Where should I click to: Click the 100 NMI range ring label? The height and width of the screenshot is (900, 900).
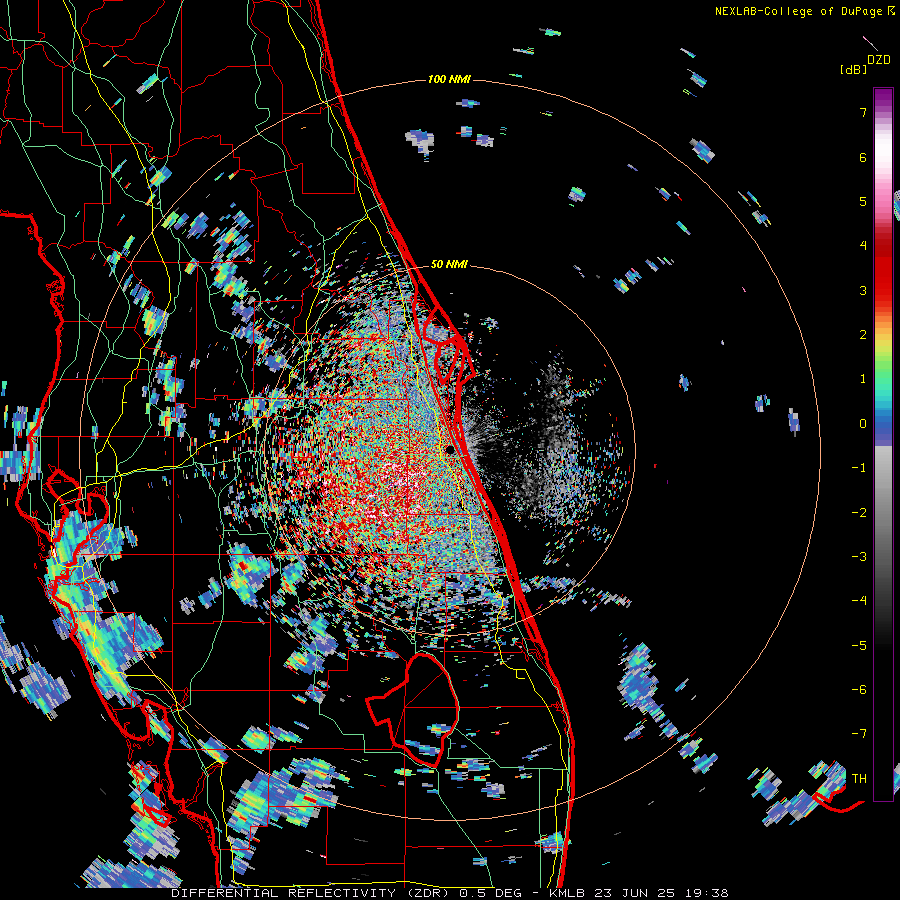click(x=449, y=79)
